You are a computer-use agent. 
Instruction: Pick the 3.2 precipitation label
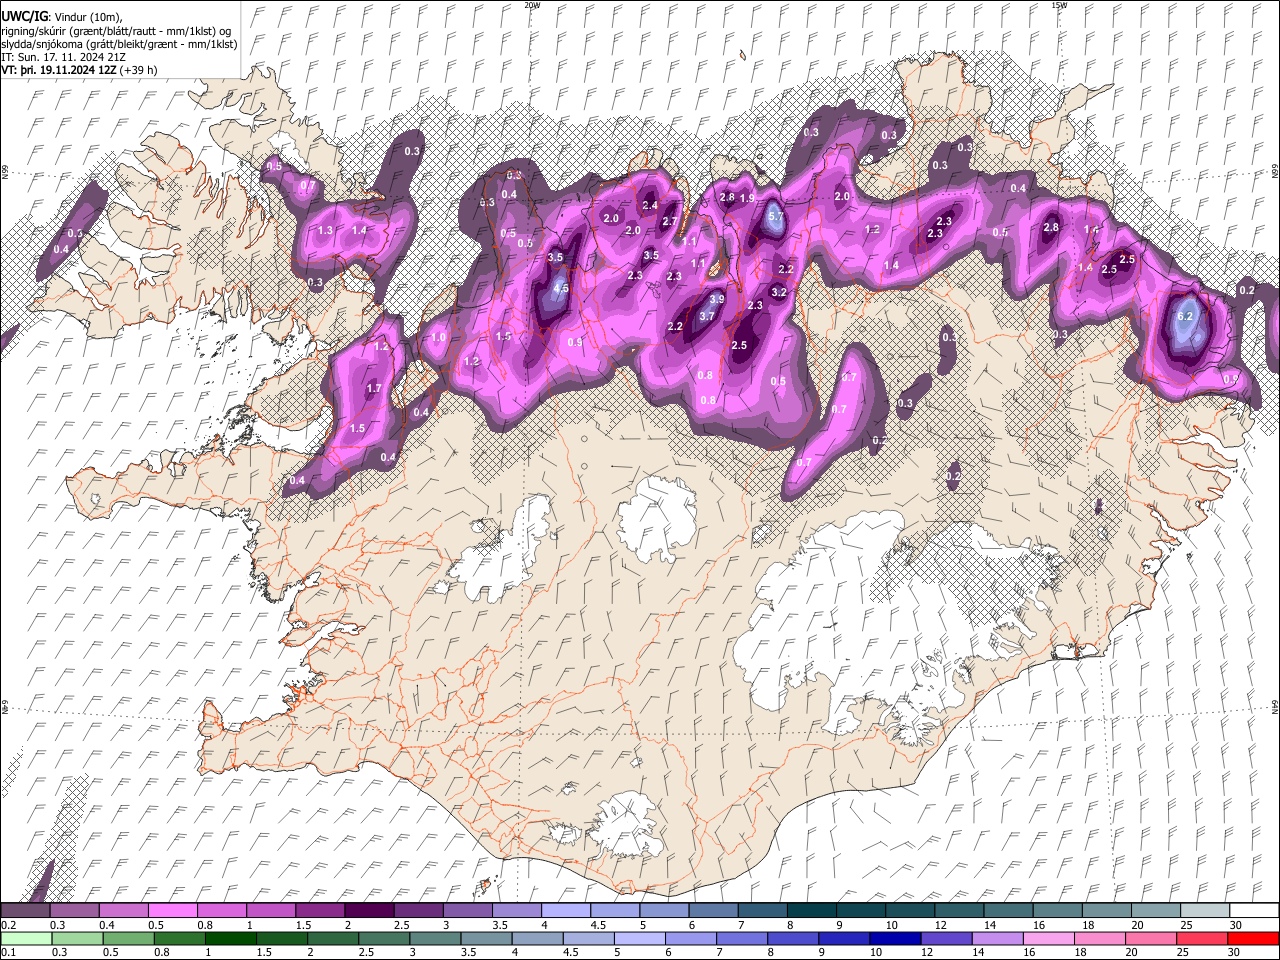[x=780, y=292]
